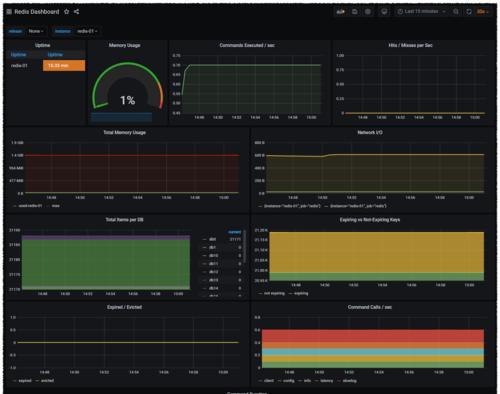Open the Uptime panel title menu
The image size is (500, 394).
point(43,45)
